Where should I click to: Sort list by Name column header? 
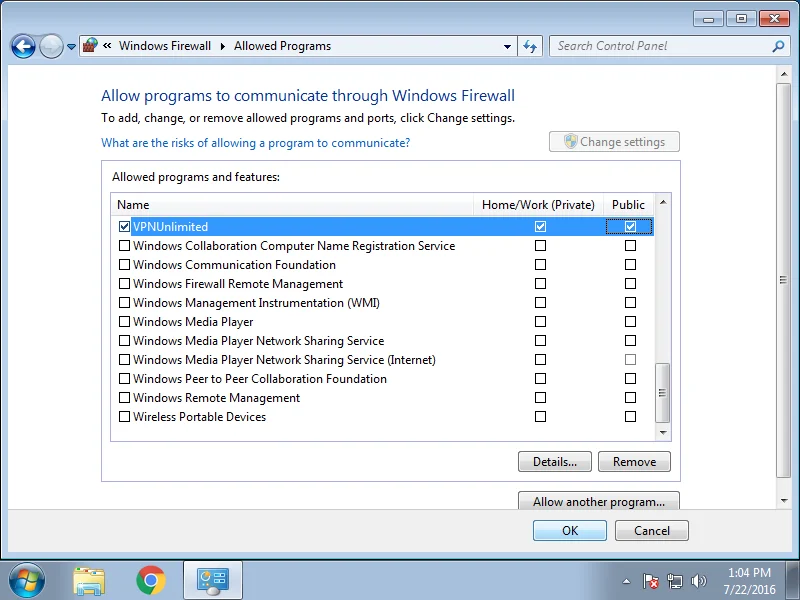point(292,205)
